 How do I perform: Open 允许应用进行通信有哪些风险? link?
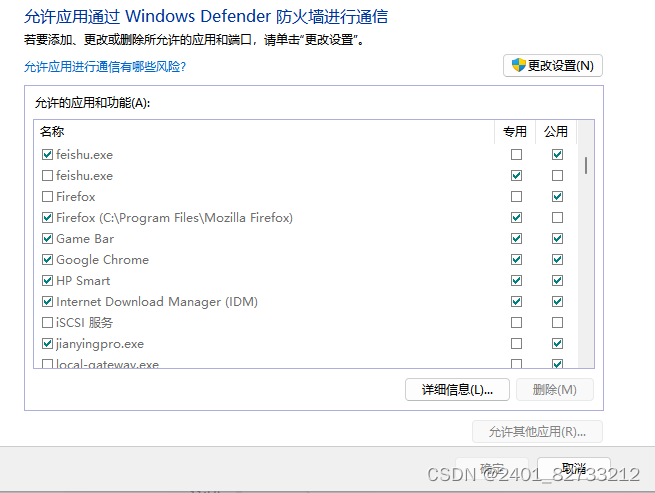[x=105, y=67]
